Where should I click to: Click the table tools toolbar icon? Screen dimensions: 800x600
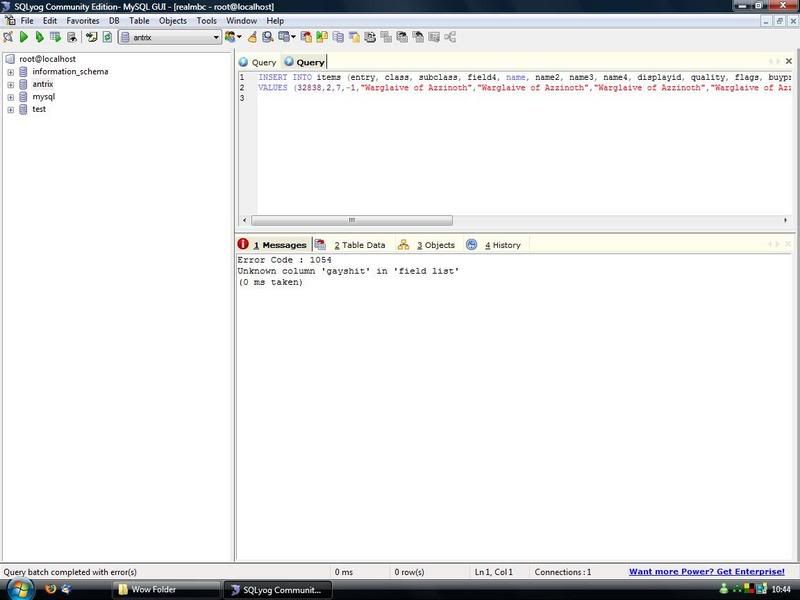click(x=284, y=37)
